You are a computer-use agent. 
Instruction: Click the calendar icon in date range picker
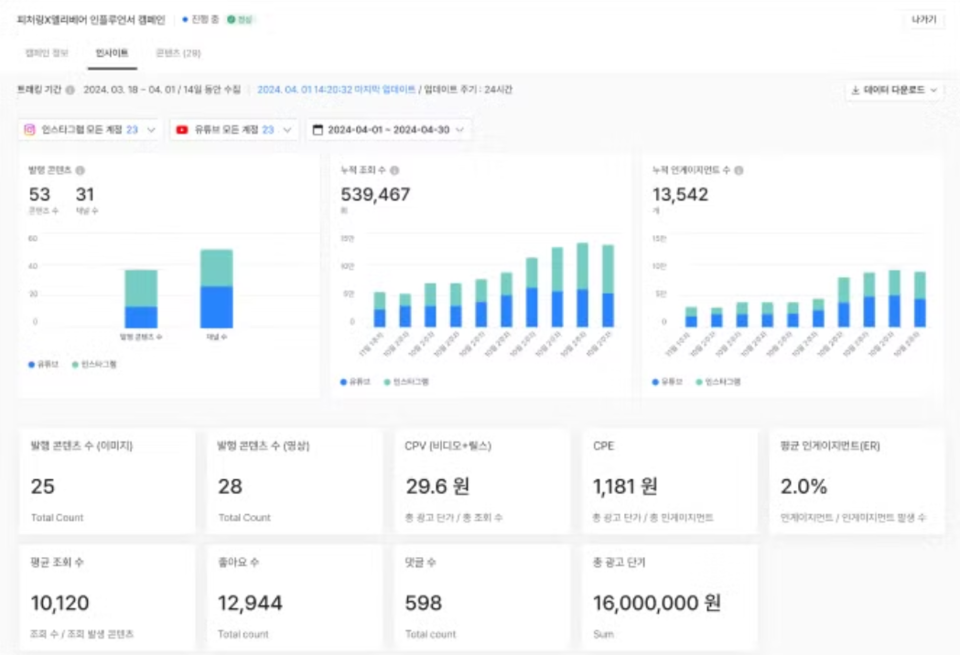pyautogui.click(x=318, y=130)
